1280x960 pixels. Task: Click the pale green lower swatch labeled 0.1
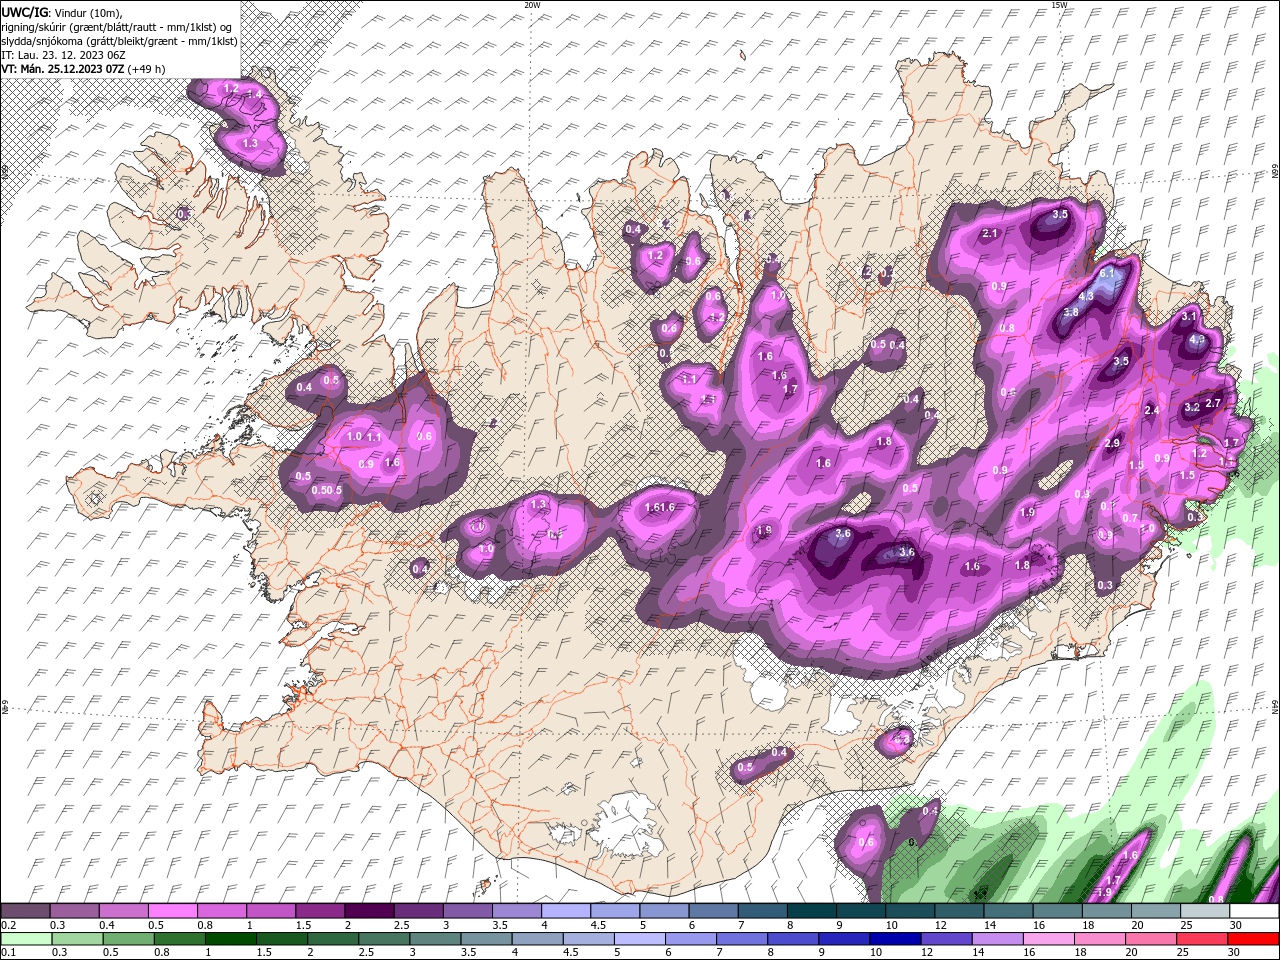point(26,939)
